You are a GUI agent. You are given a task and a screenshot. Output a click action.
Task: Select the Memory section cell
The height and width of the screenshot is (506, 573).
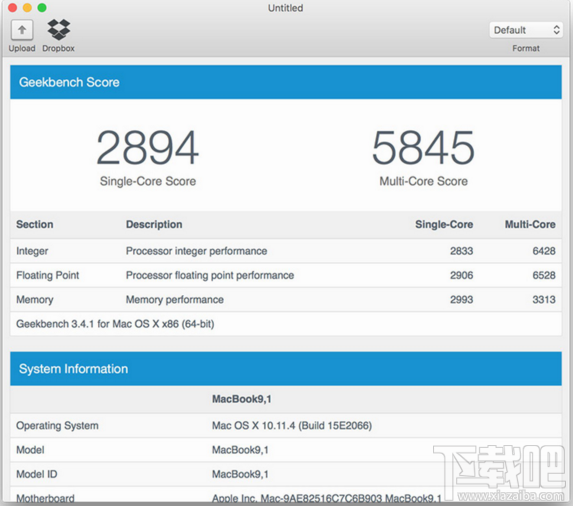click(35, 300)
